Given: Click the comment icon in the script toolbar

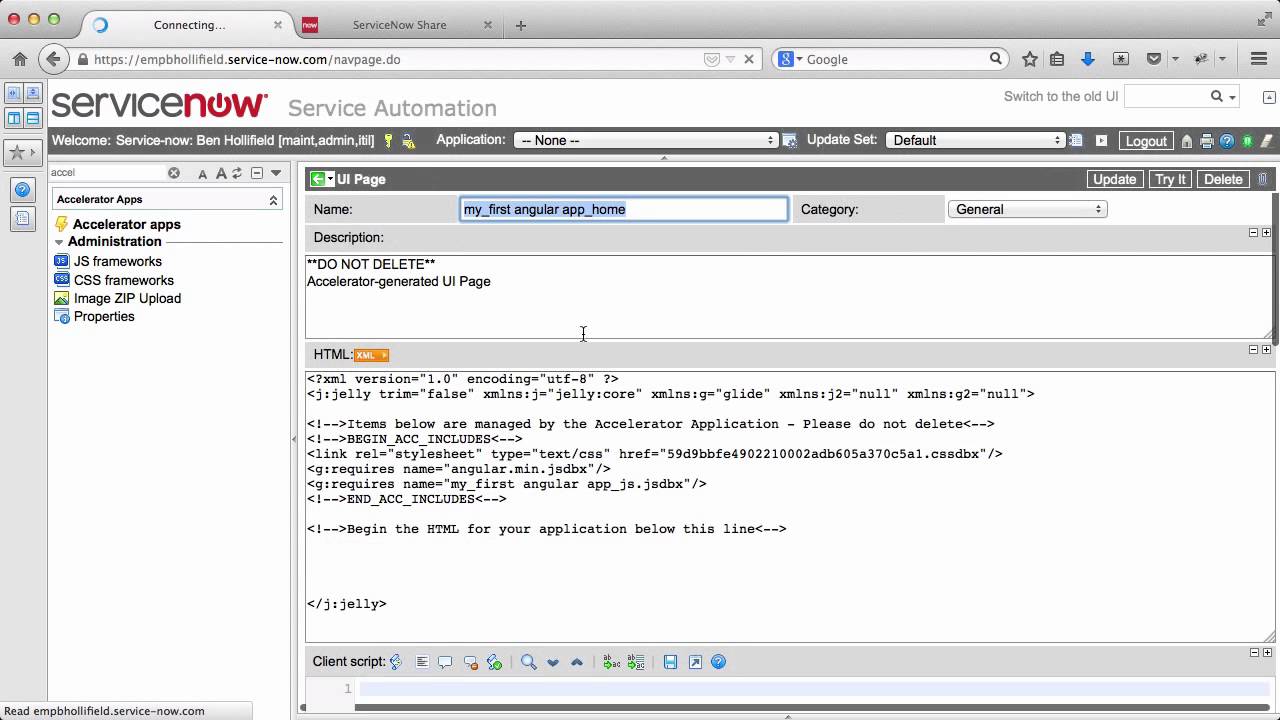Looking at the screenshot, I should (446, 662).
